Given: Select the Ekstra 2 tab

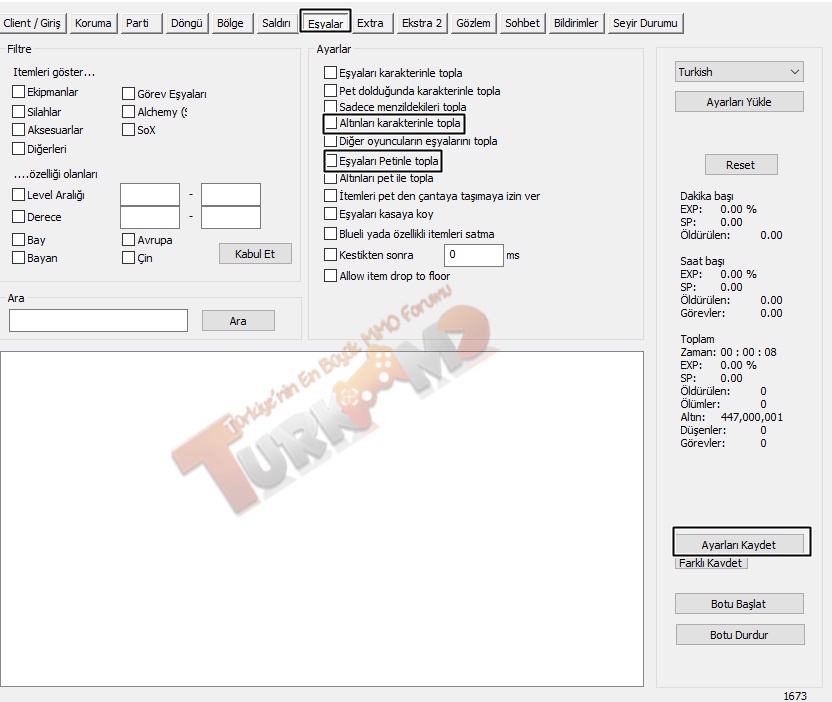Looking at the screenshot, I should click(421, 23).
